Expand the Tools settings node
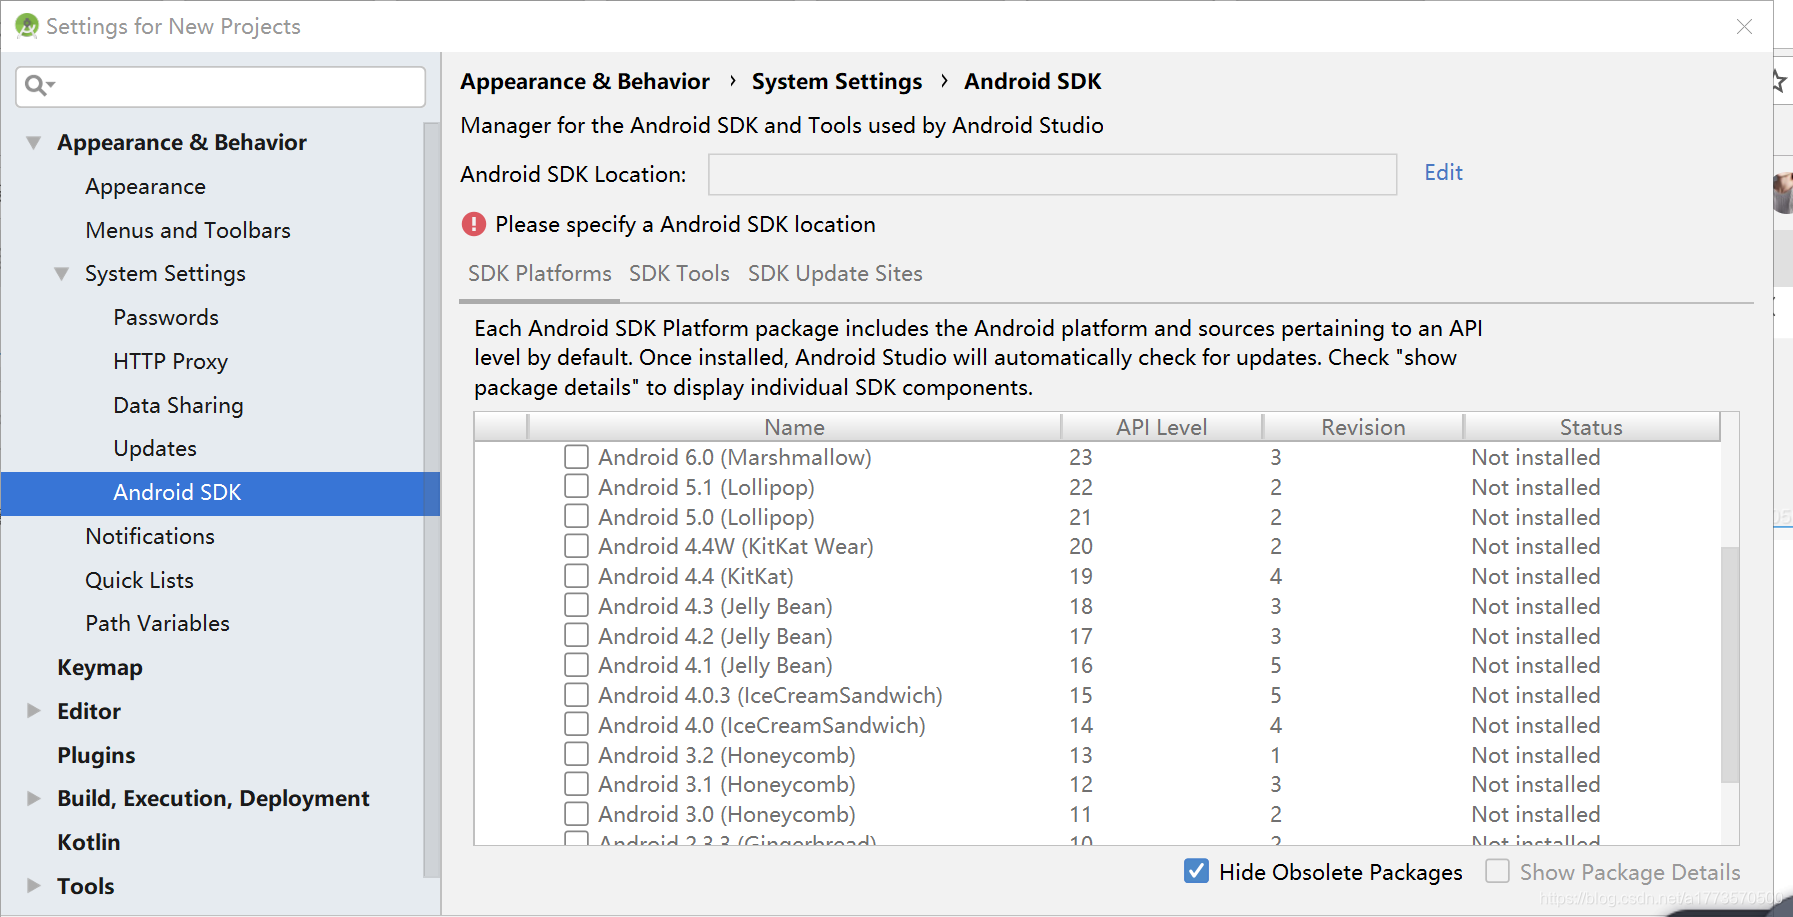This screenshot has height=917, width=1793. coord(33,886)
